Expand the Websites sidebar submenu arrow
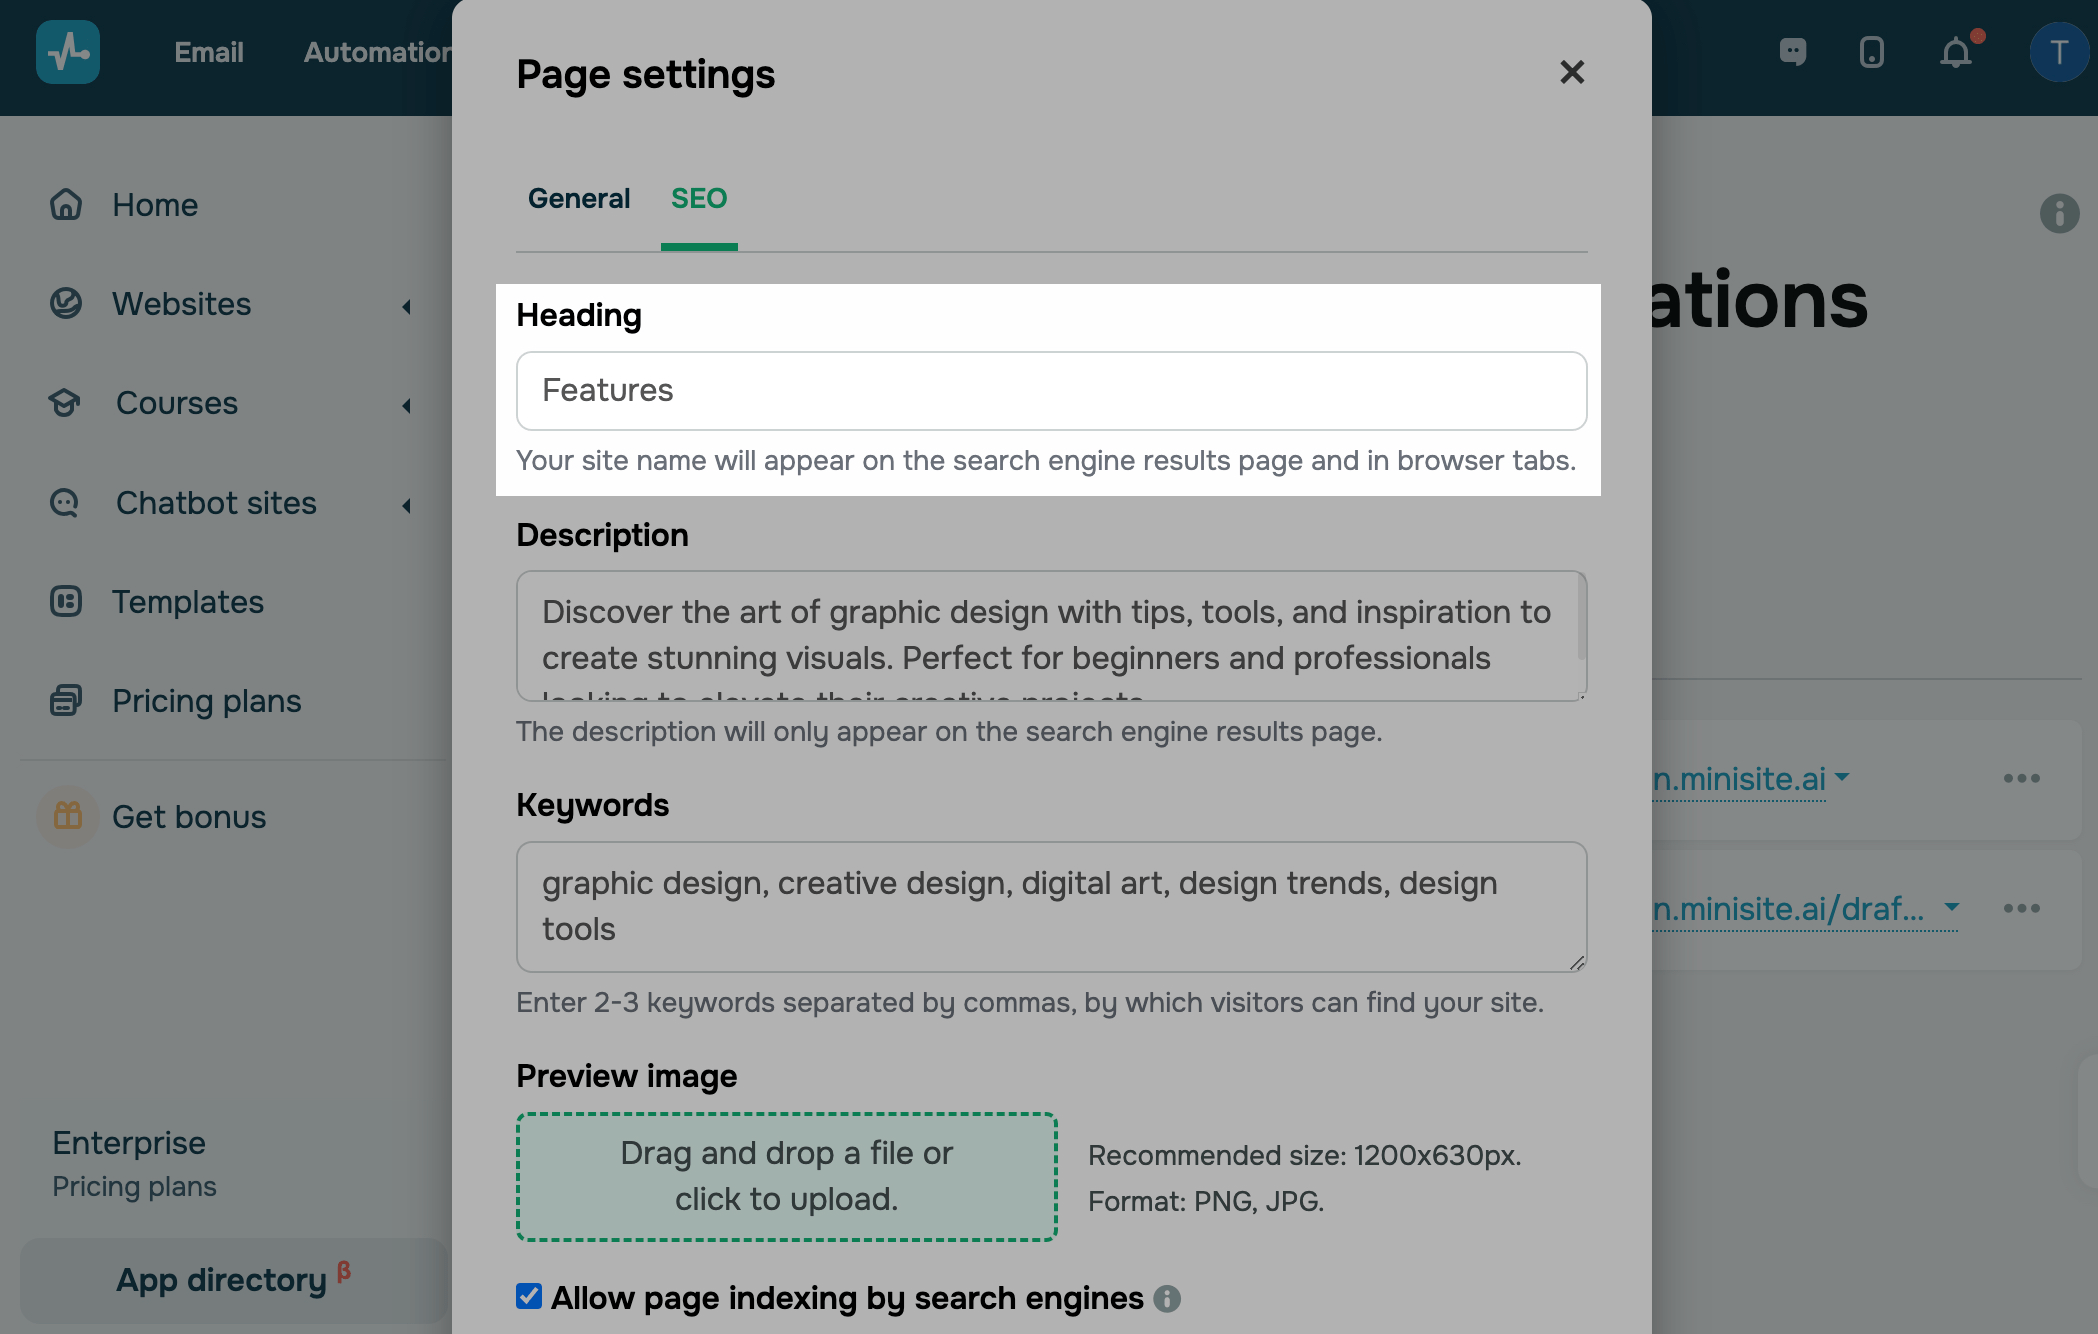Viewport: 2098px width, 1334px height. (x=407, y=306)
